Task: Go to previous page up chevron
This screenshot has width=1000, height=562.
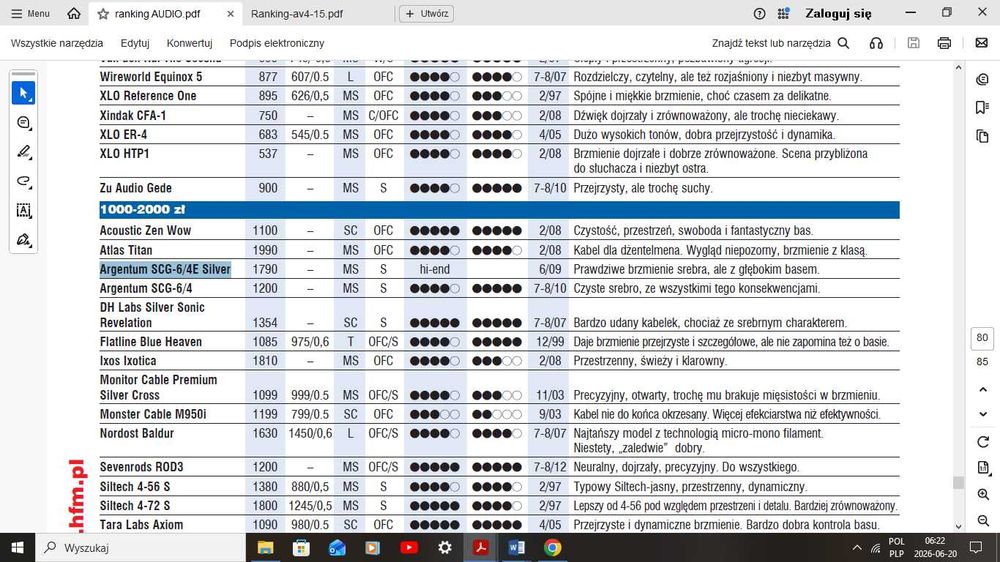Action: tap(983, 389)
